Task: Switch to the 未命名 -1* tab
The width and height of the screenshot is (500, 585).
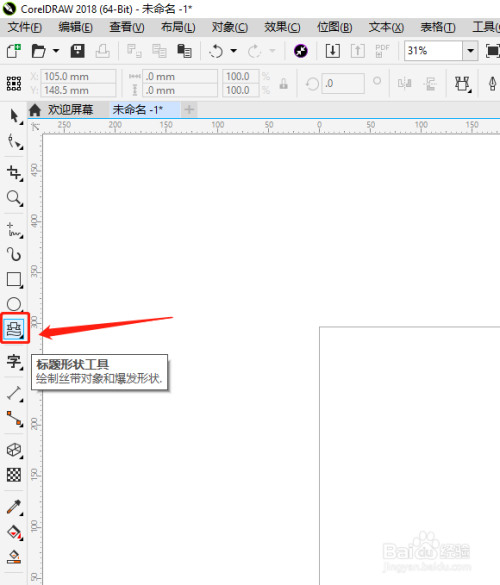Action: [x=145, y=110]
